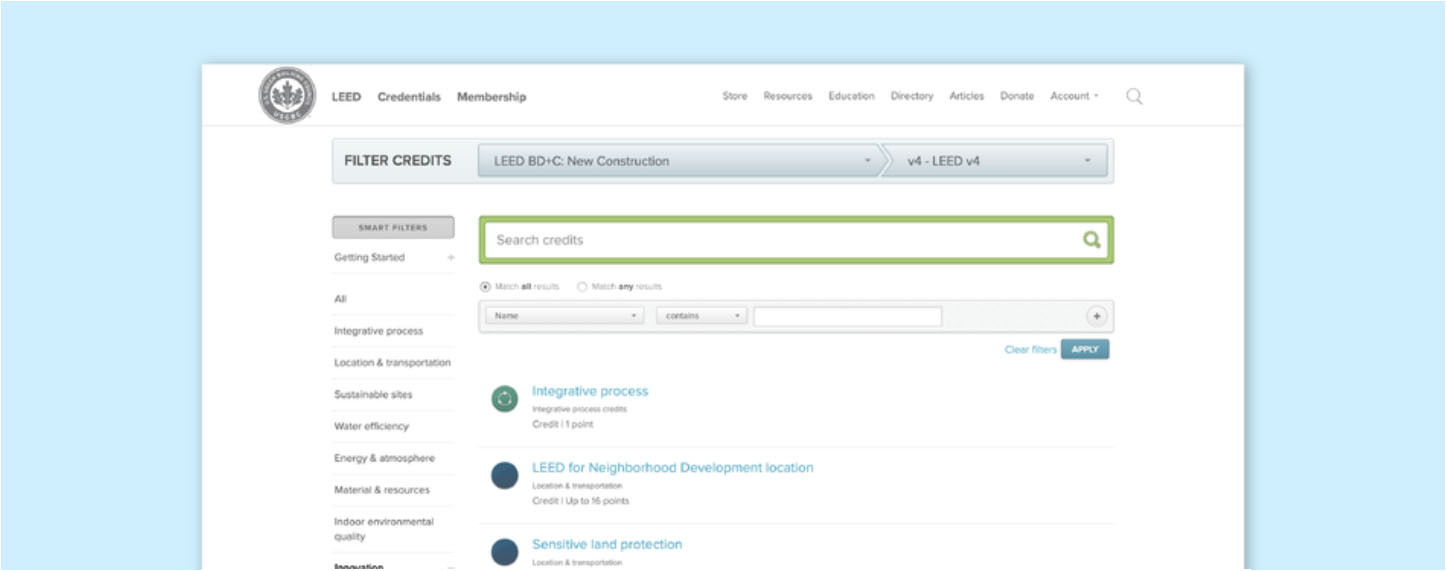The height and width of the screenshot is (571, 1446).
Task: Click the filter value text field
Action: click(x=848, y=316)
